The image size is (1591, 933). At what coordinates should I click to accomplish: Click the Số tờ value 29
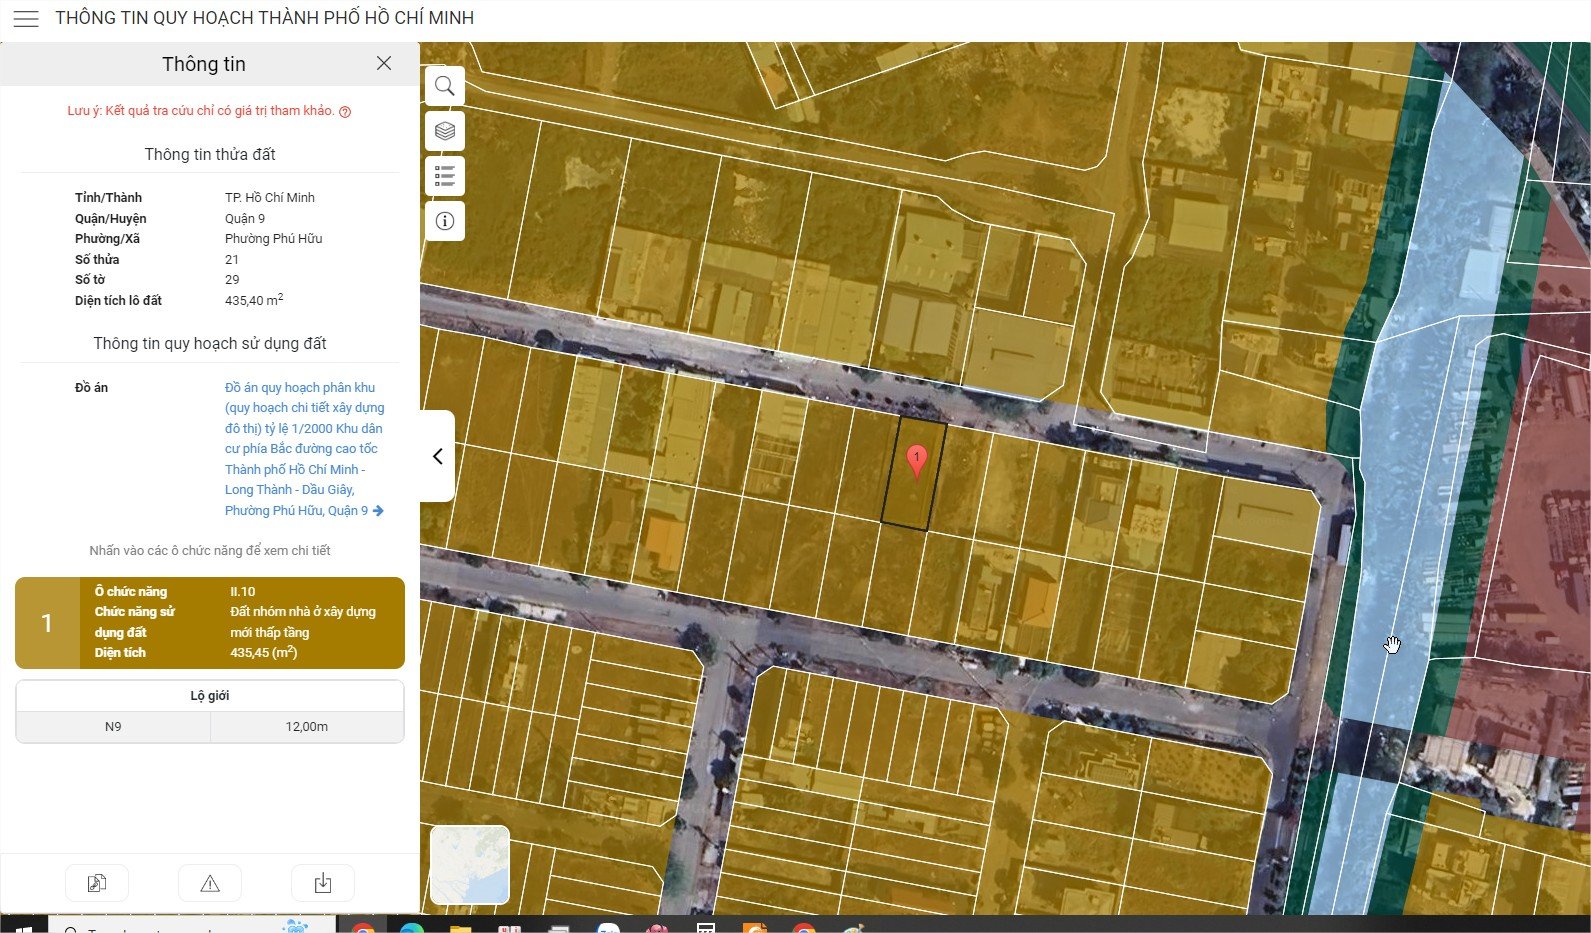[x=232, y=280]
